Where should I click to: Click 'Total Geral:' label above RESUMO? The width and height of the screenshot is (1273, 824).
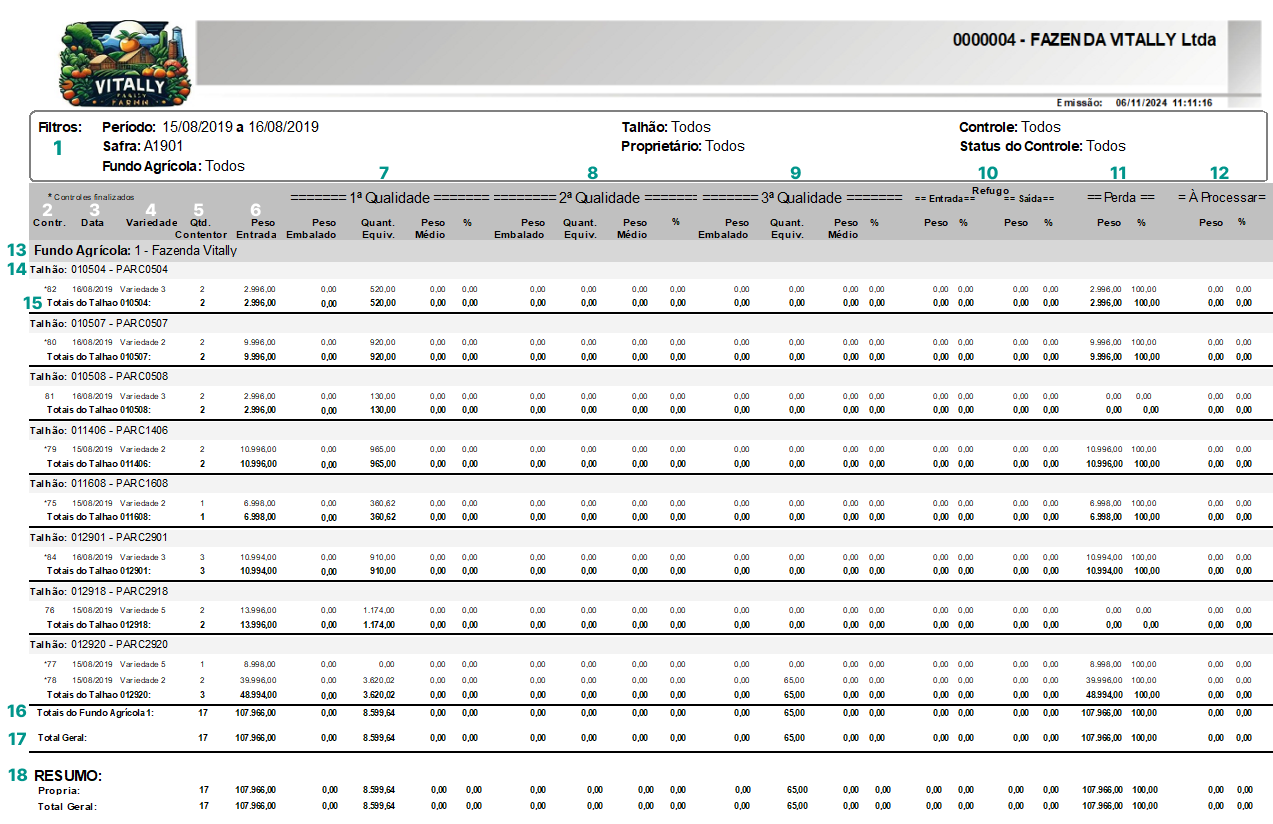click(x=62, y=738)
